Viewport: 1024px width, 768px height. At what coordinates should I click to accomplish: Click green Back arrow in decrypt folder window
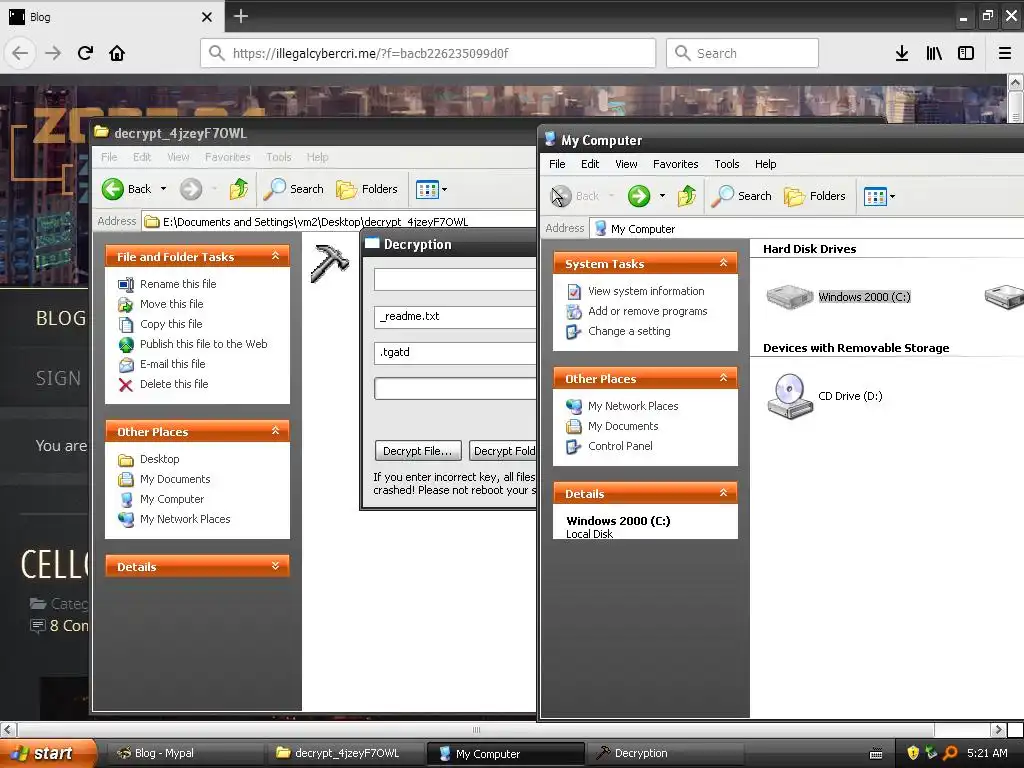pos(113,189)
